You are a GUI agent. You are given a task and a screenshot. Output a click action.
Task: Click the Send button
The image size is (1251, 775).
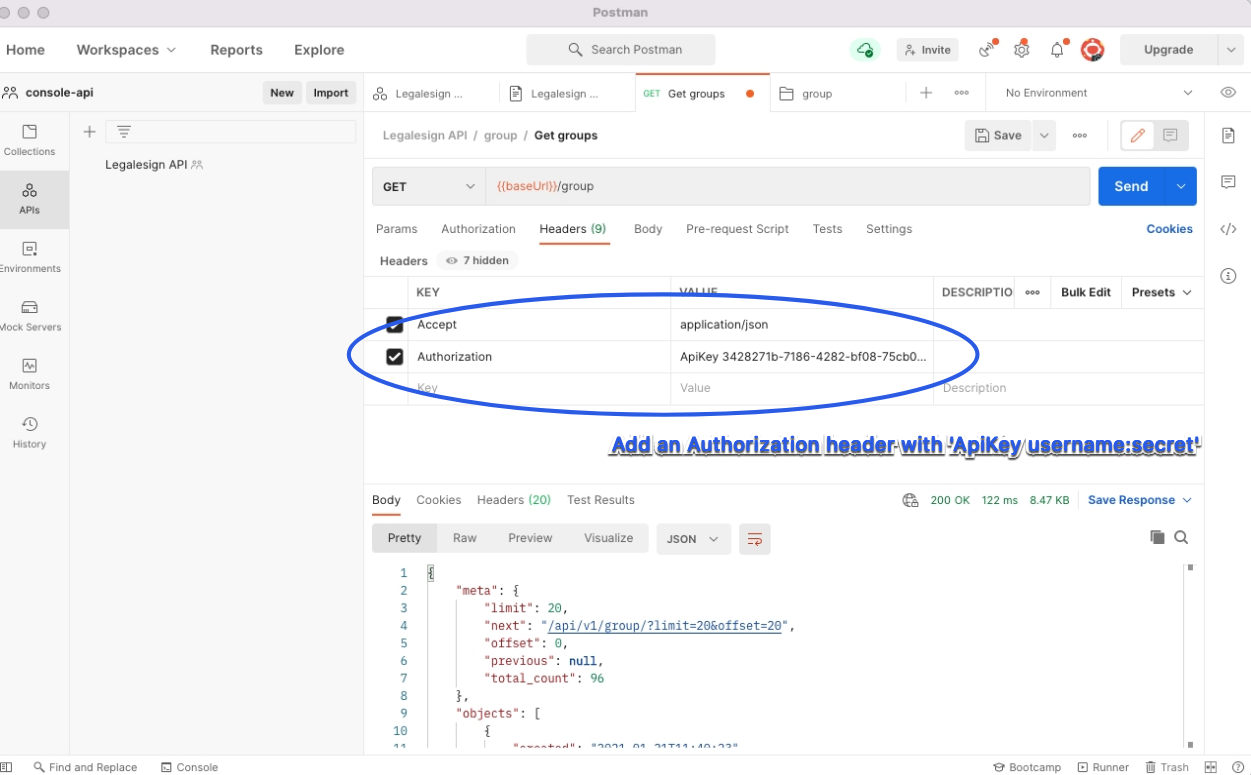click(1131, 186)
